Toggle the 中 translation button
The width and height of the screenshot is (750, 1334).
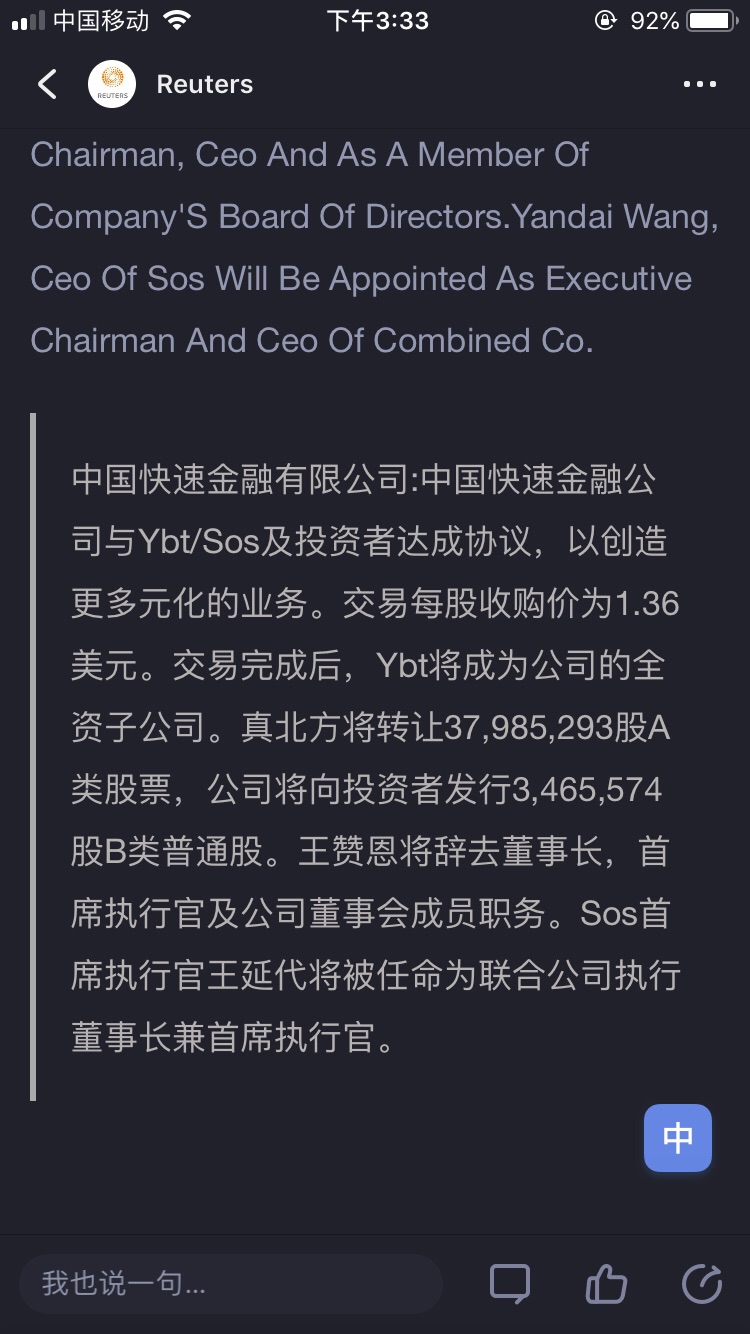pyautogui.click(x=678, y=1138)
